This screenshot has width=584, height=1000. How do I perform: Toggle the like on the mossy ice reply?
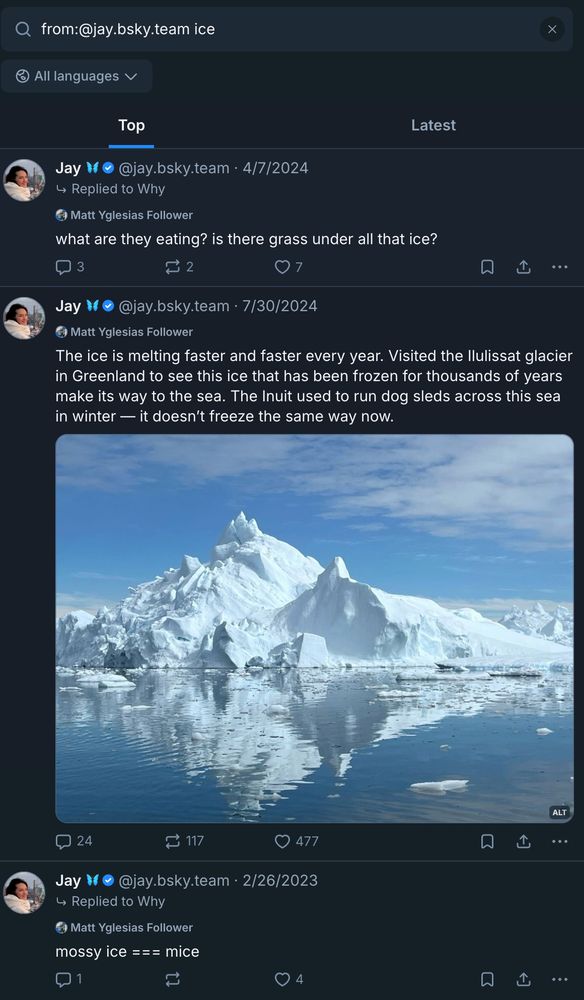(281, 979)
